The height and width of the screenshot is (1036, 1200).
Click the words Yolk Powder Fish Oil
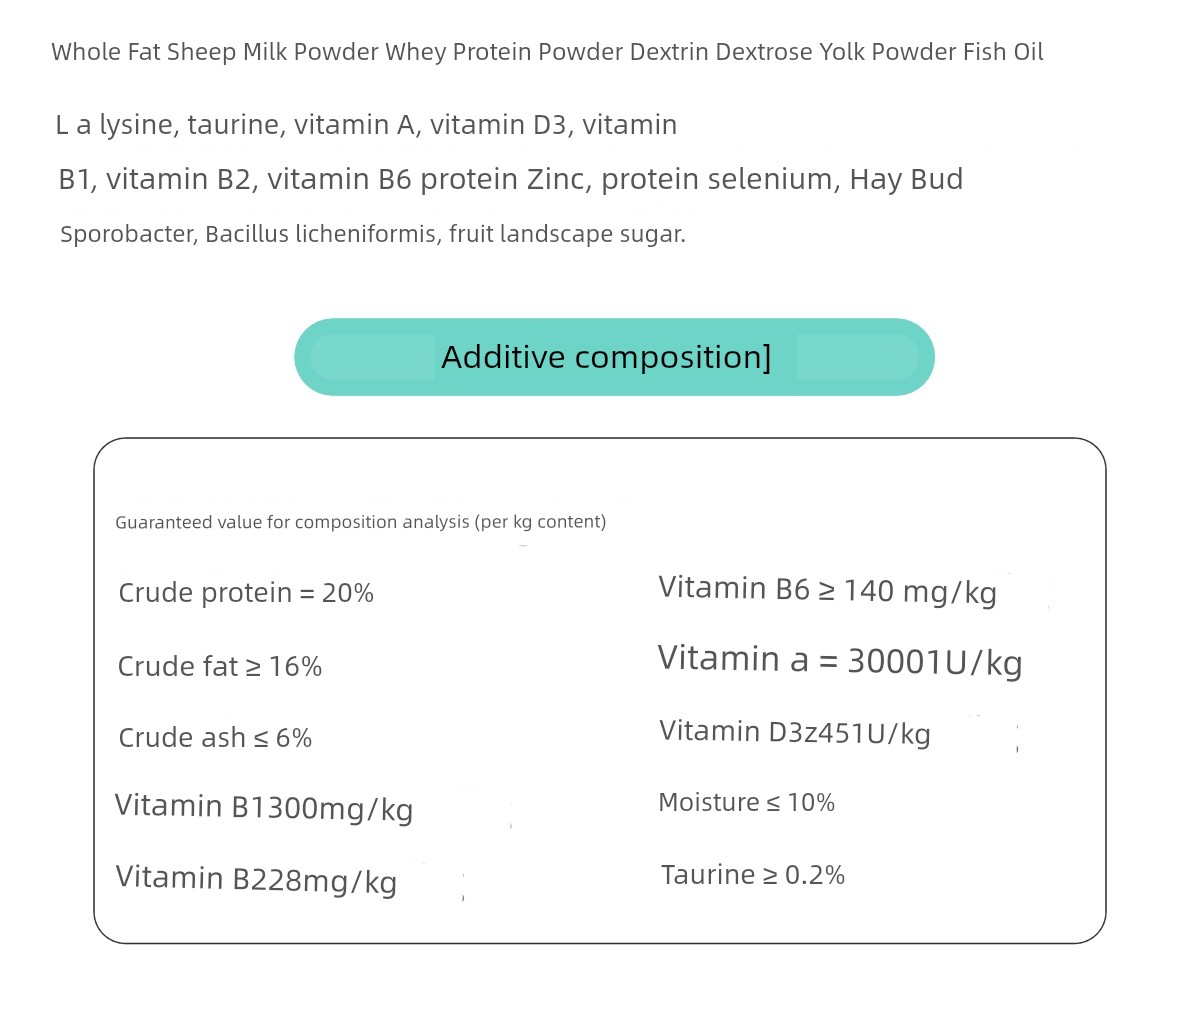click(x=931, y=52)
